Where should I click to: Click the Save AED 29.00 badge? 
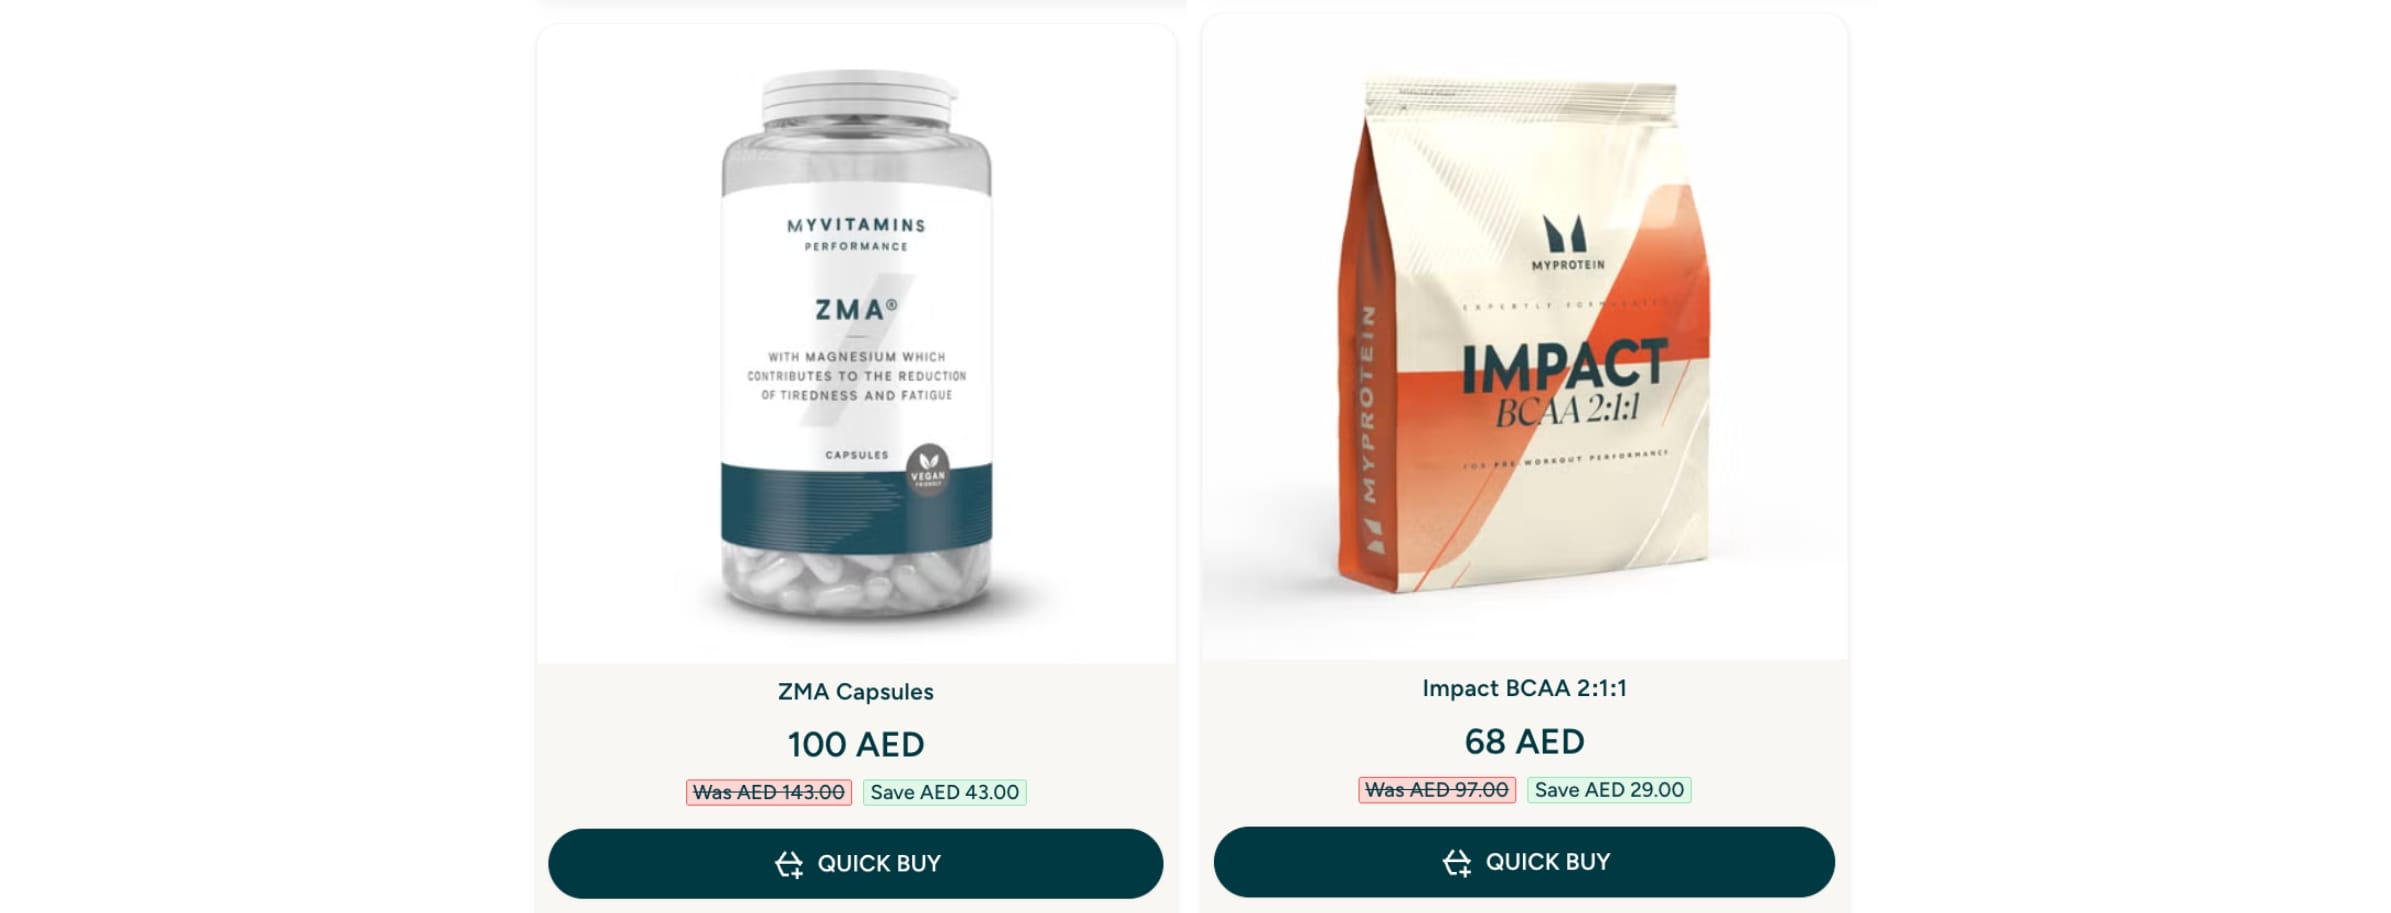[1609, 790]
